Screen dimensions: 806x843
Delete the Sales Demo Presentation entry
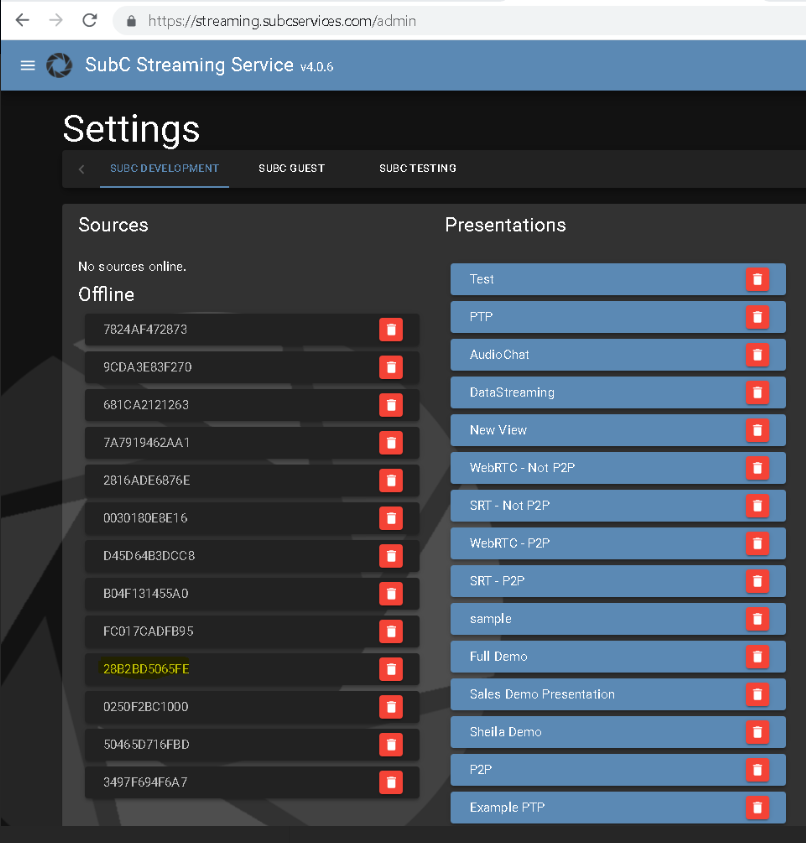757,694
